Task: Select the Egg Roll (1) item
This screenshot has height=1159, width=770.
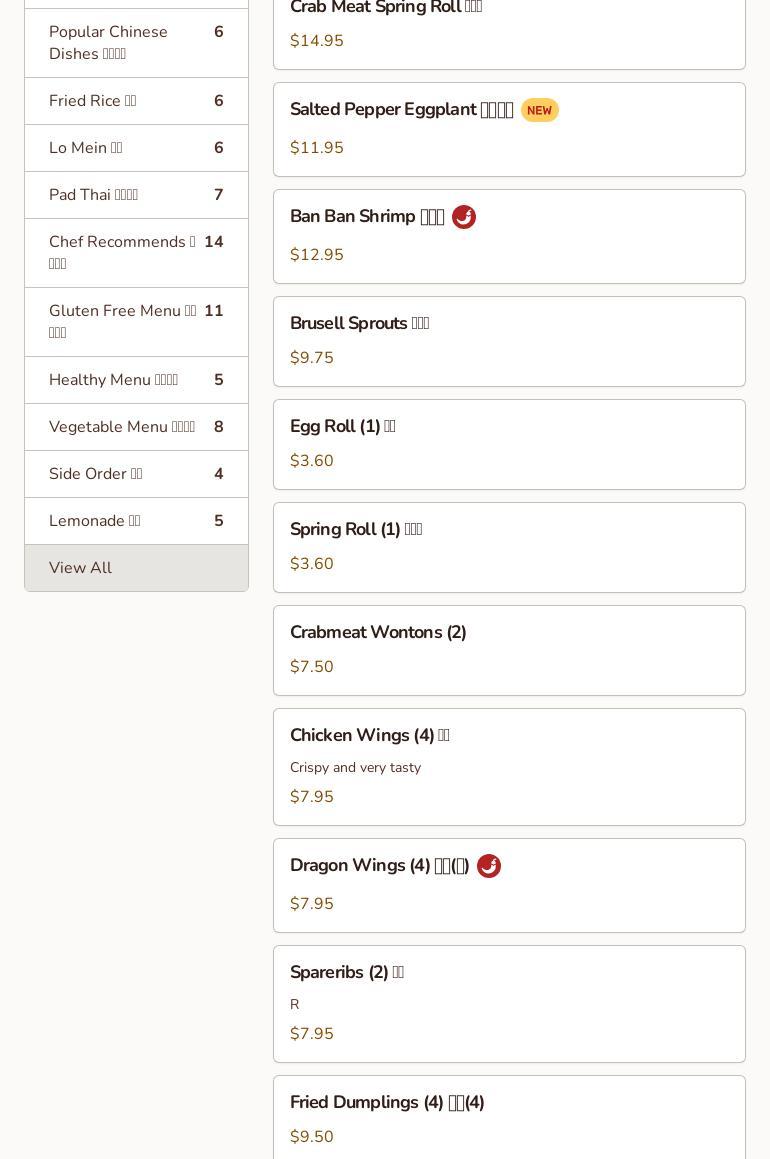Action: point(509,444)
